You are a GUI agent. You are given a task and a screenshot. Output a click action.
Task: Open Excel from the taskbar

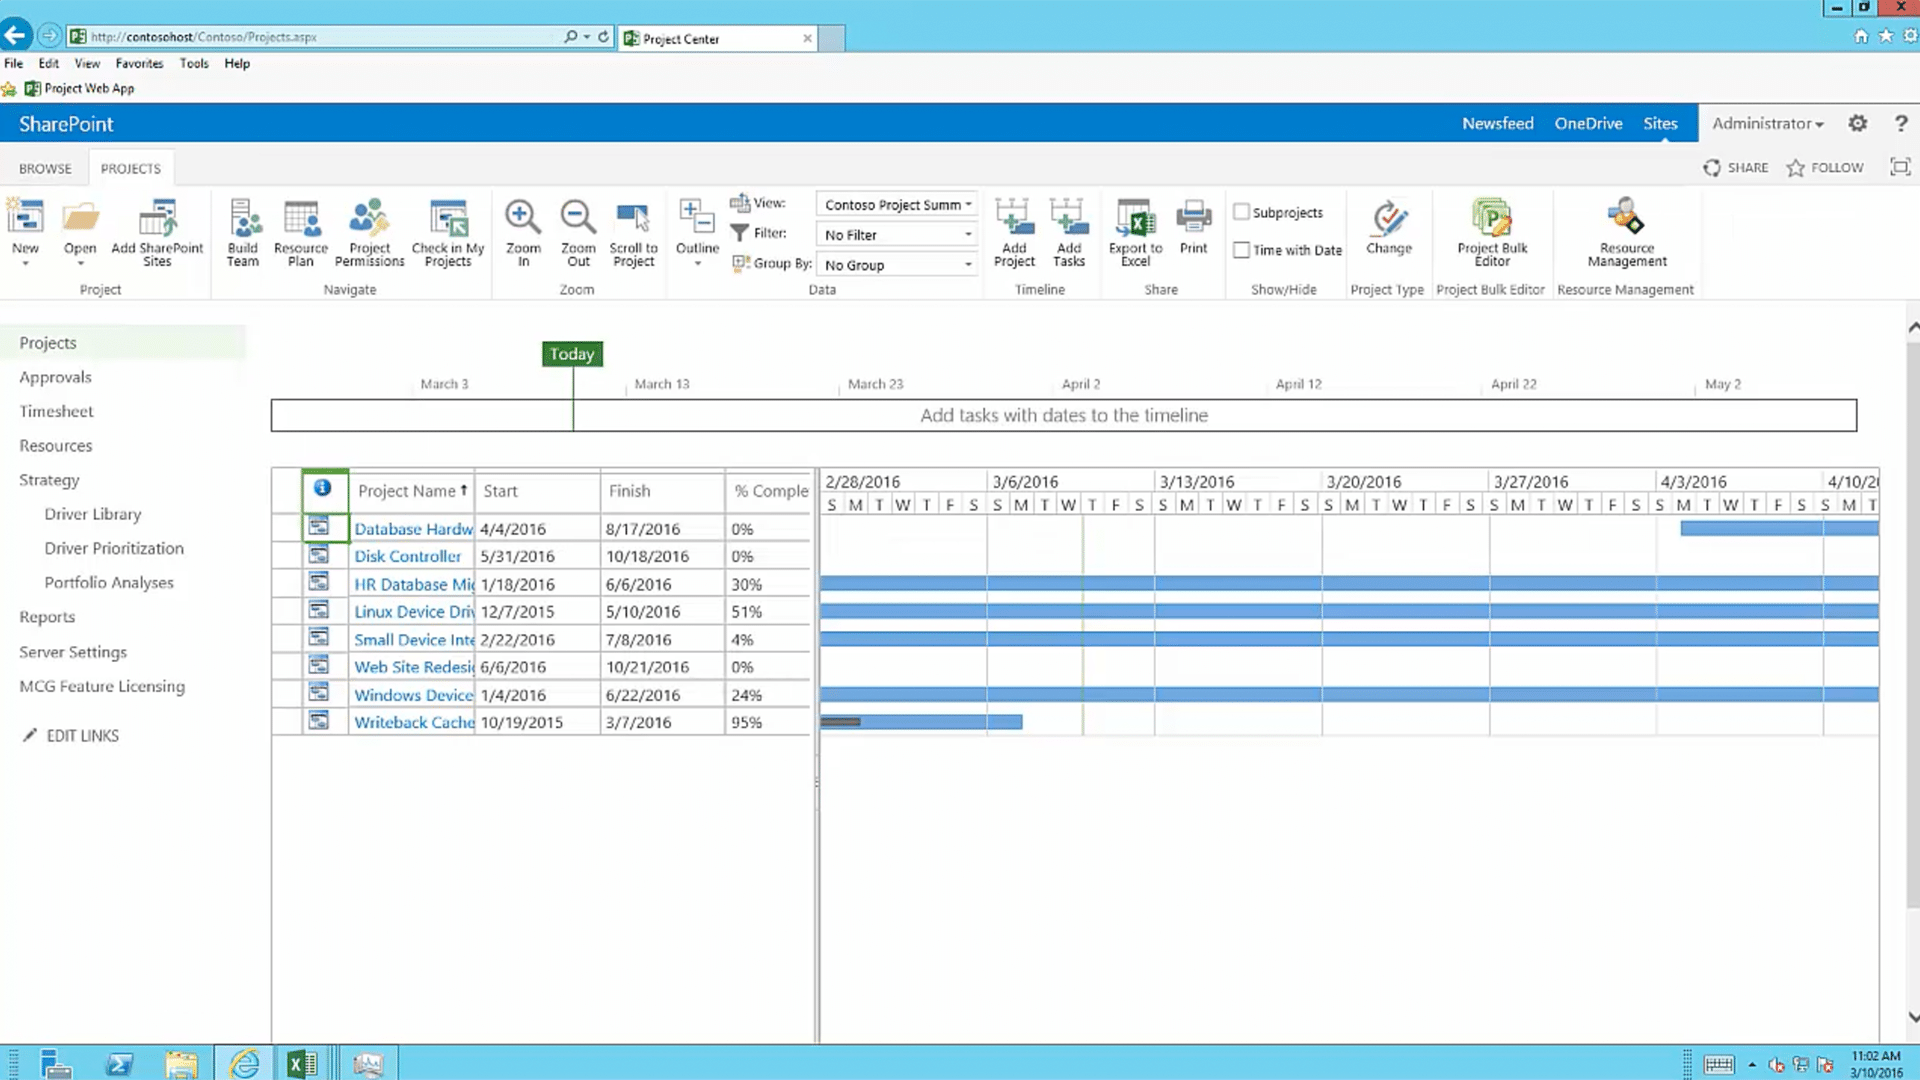pos(301,1064)
